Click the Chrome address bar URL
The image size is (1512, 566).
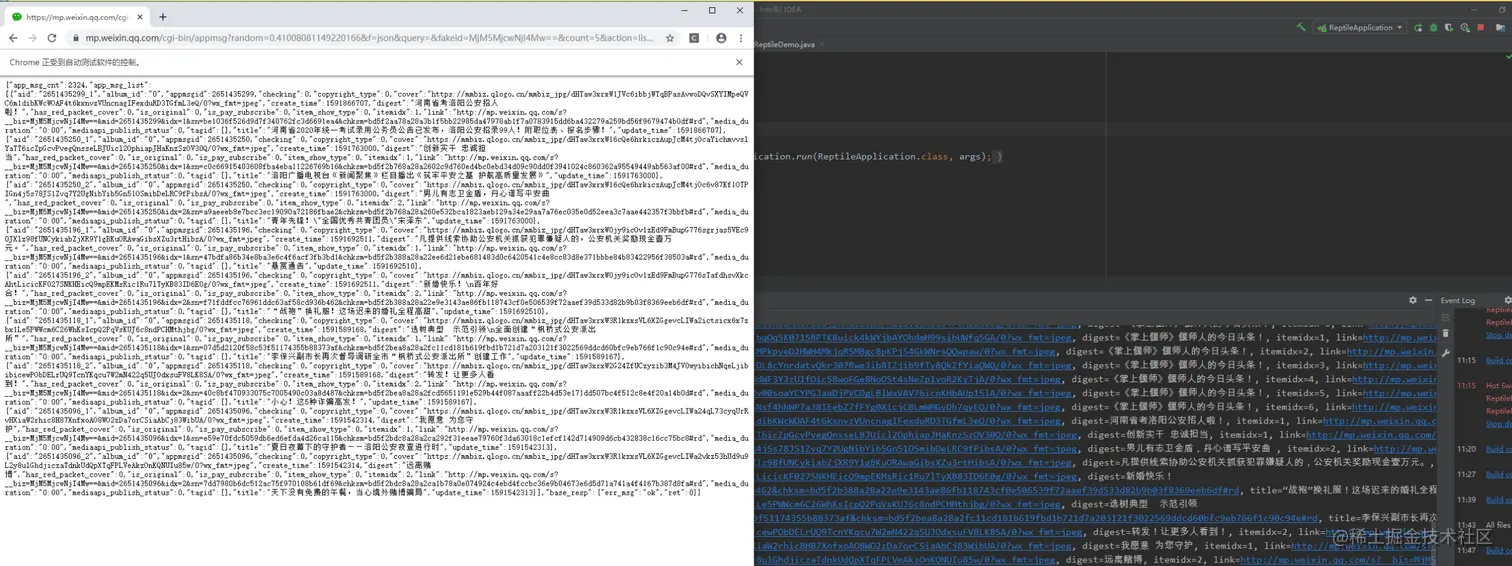coord(372,38)
